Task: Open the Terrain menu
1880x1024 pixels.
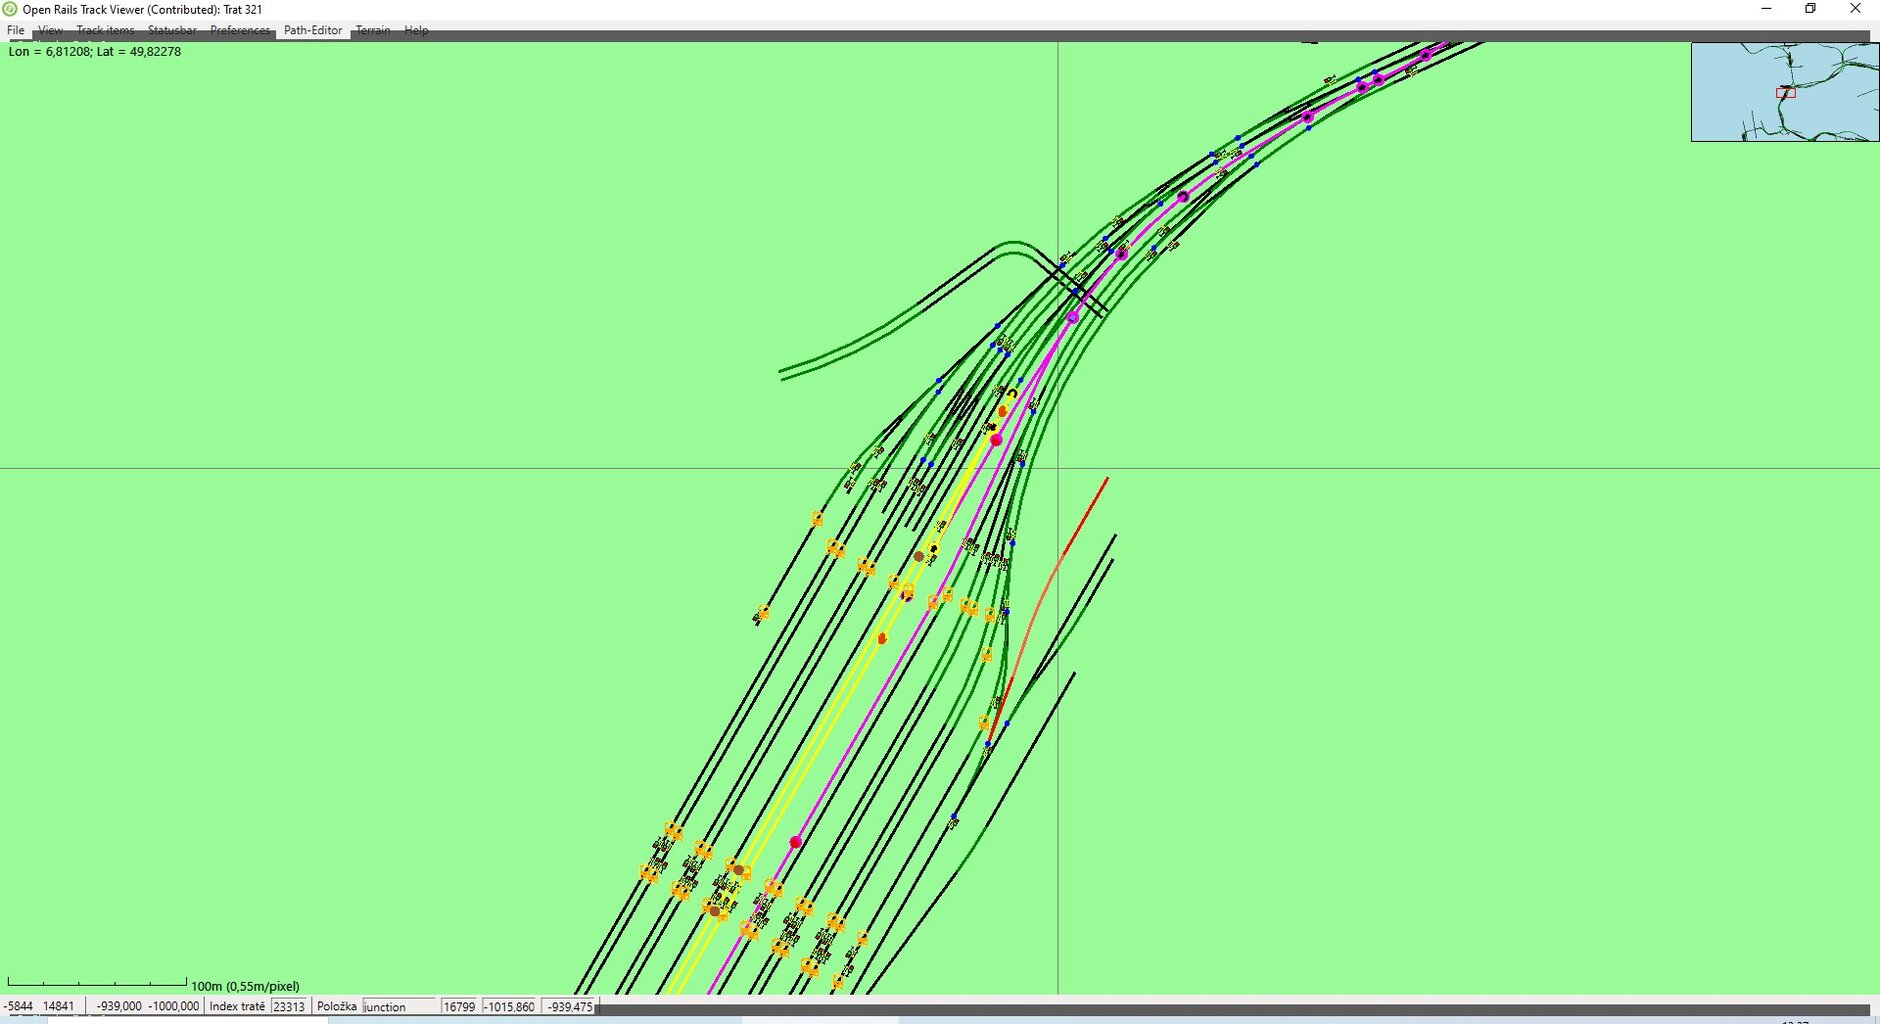Action: pyautogui.click(x=373, y=30)
